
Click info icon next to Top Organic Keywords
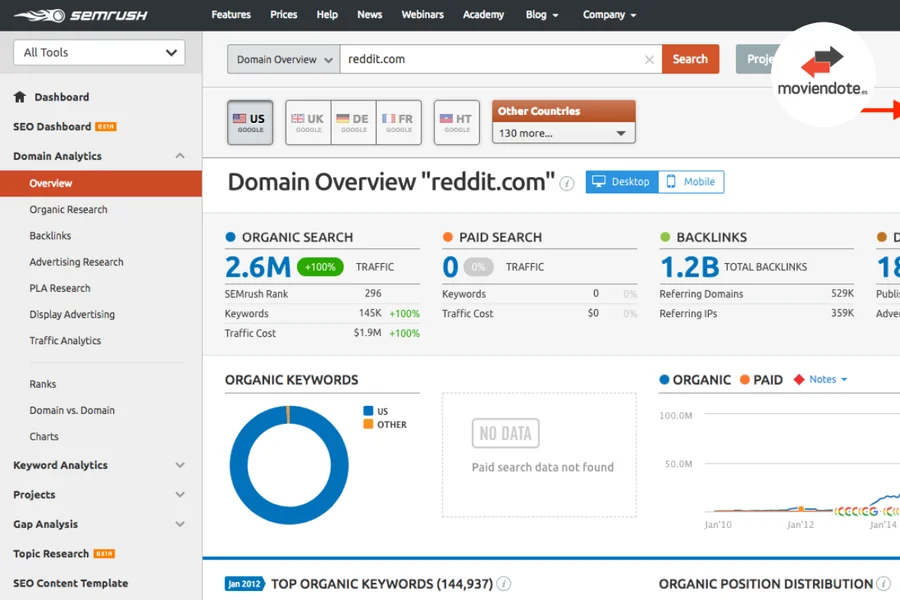pos(504,584)
